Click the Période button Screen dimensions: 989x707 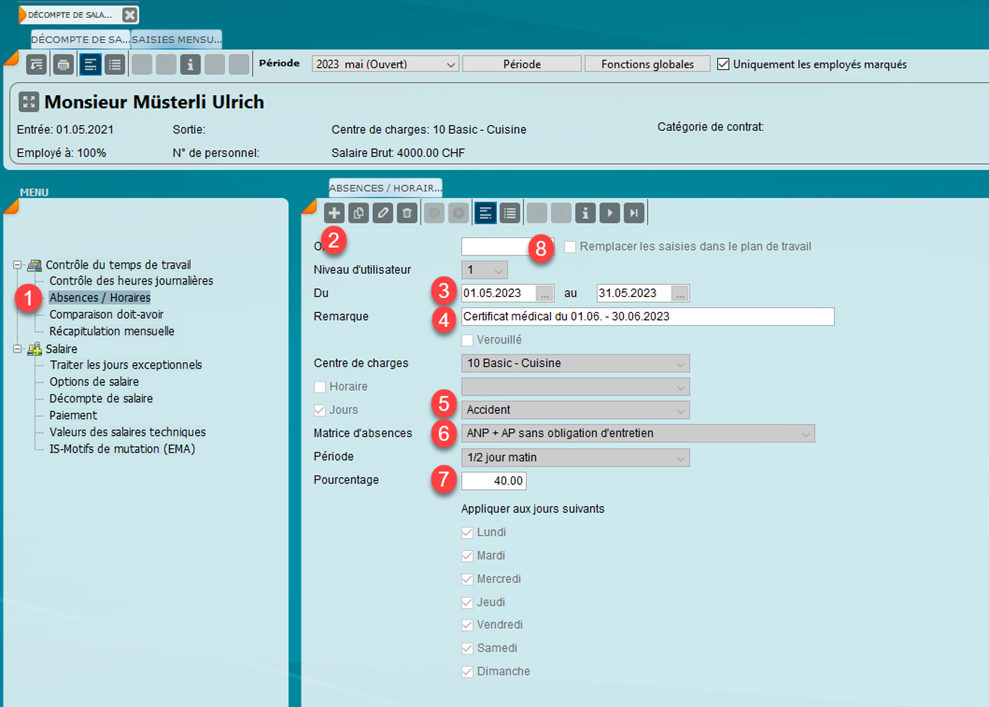521,64
